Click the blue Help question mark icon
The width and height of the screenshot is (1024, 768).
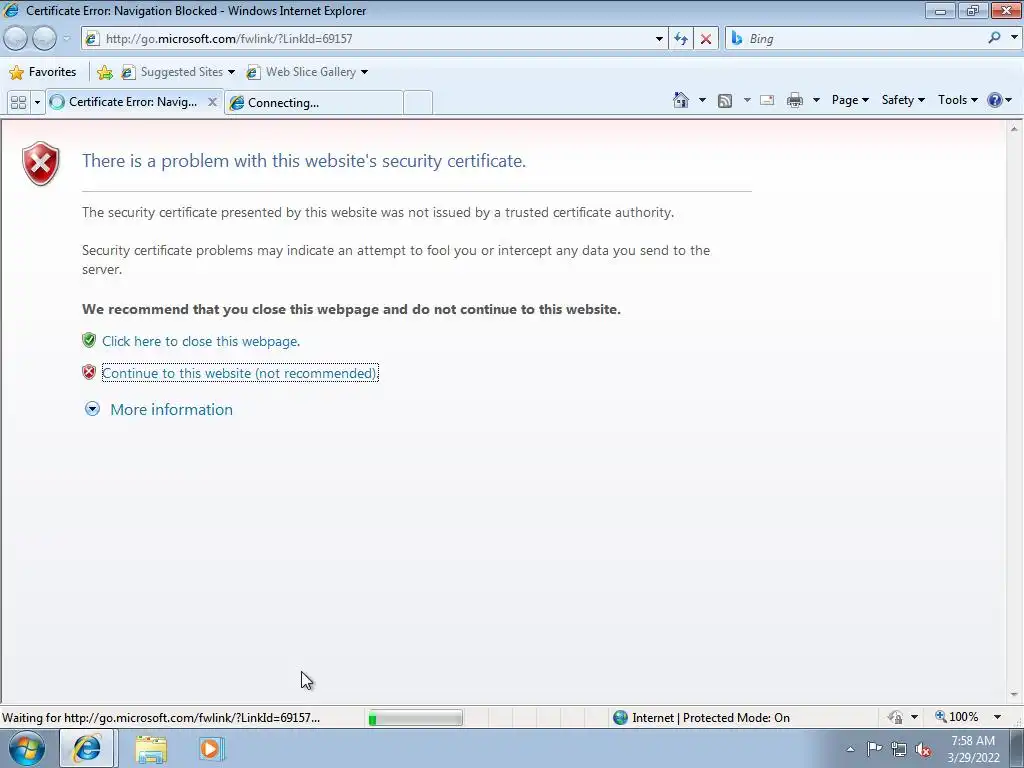click(995, 100)
